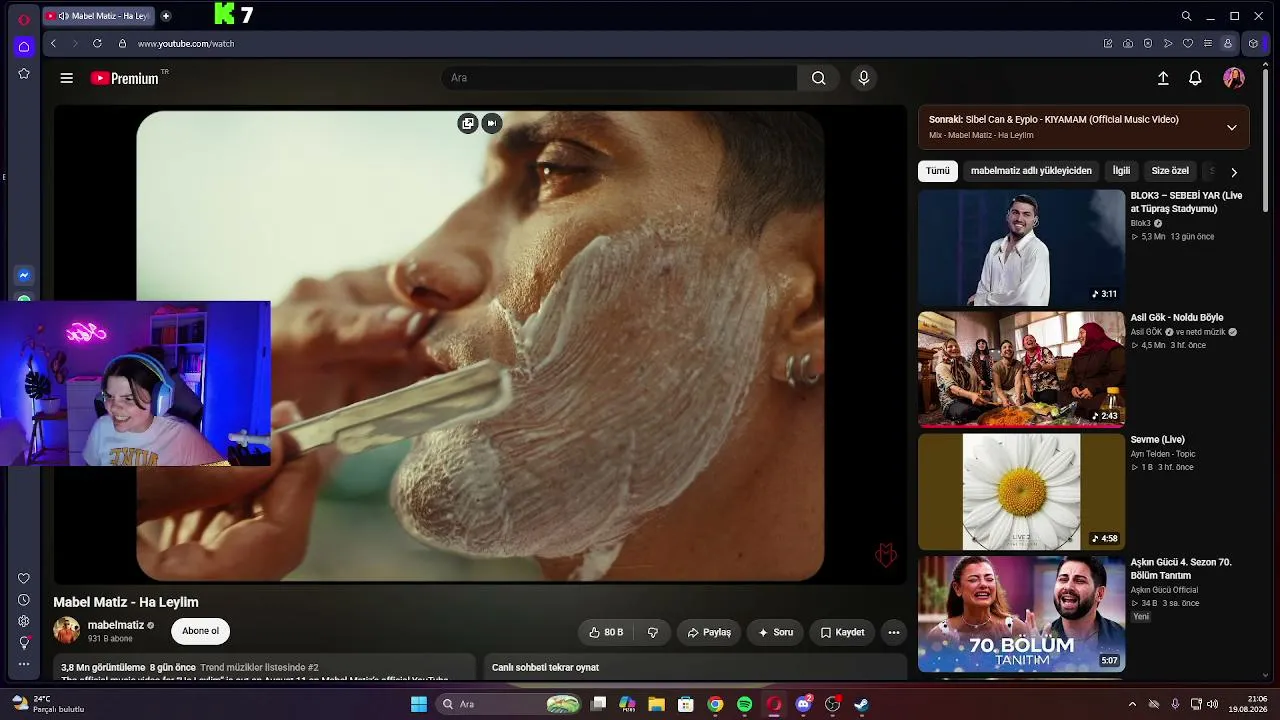The height and width of the screenshot is (720, 1280).
Task: Open the mabelmatiz channel avatar
Action: point(66,631)
